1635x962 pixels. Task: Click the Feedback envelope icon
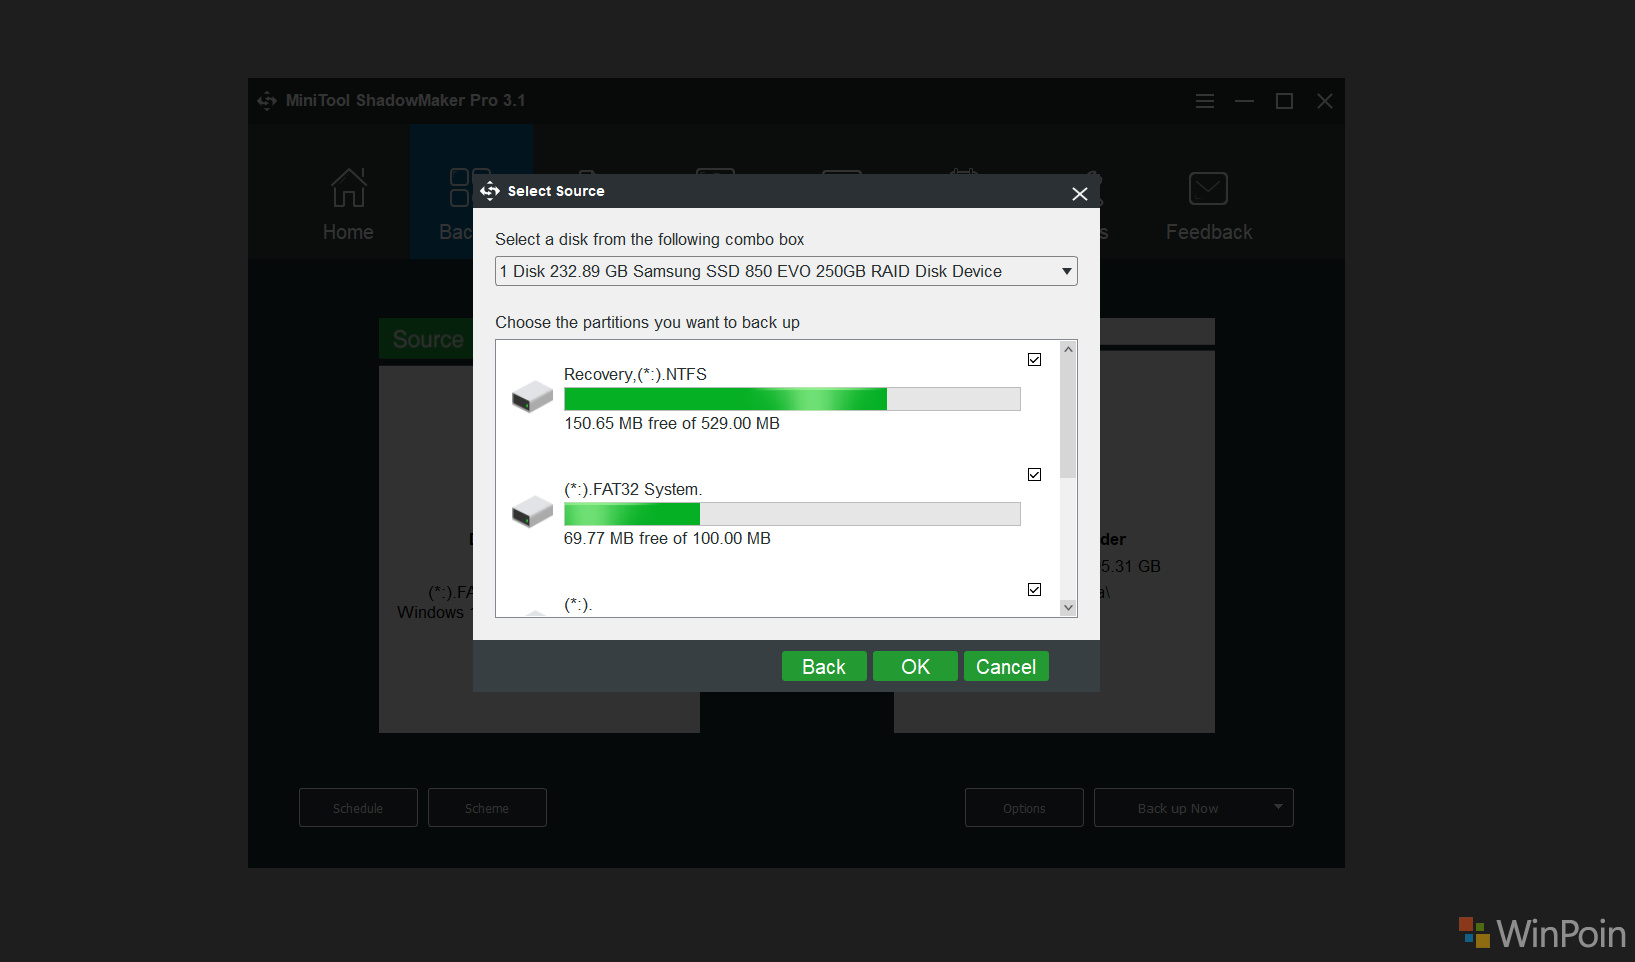coord(1208,188)
